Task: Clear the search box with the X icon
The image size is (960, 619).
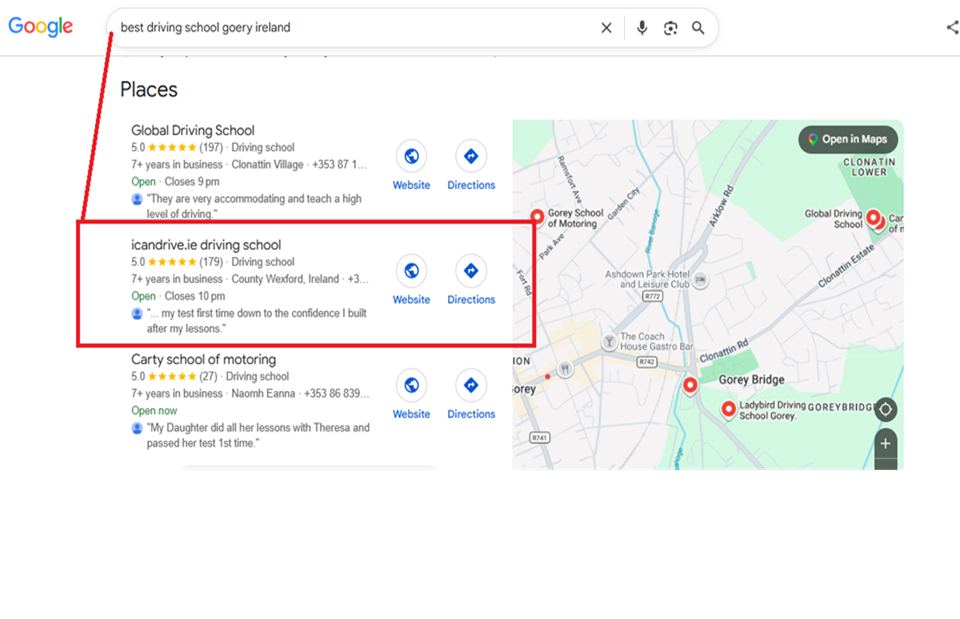Action: pyautogui.click(x=606, y=28)
